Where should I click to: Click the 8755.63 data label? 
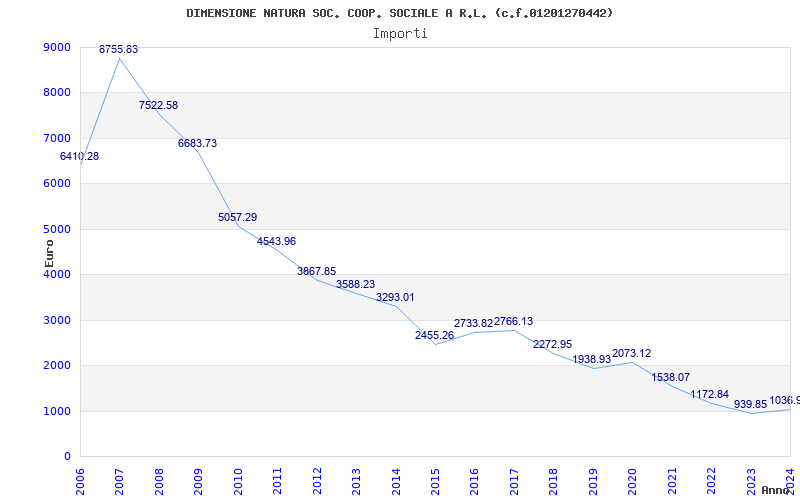[x=118, y=49]
